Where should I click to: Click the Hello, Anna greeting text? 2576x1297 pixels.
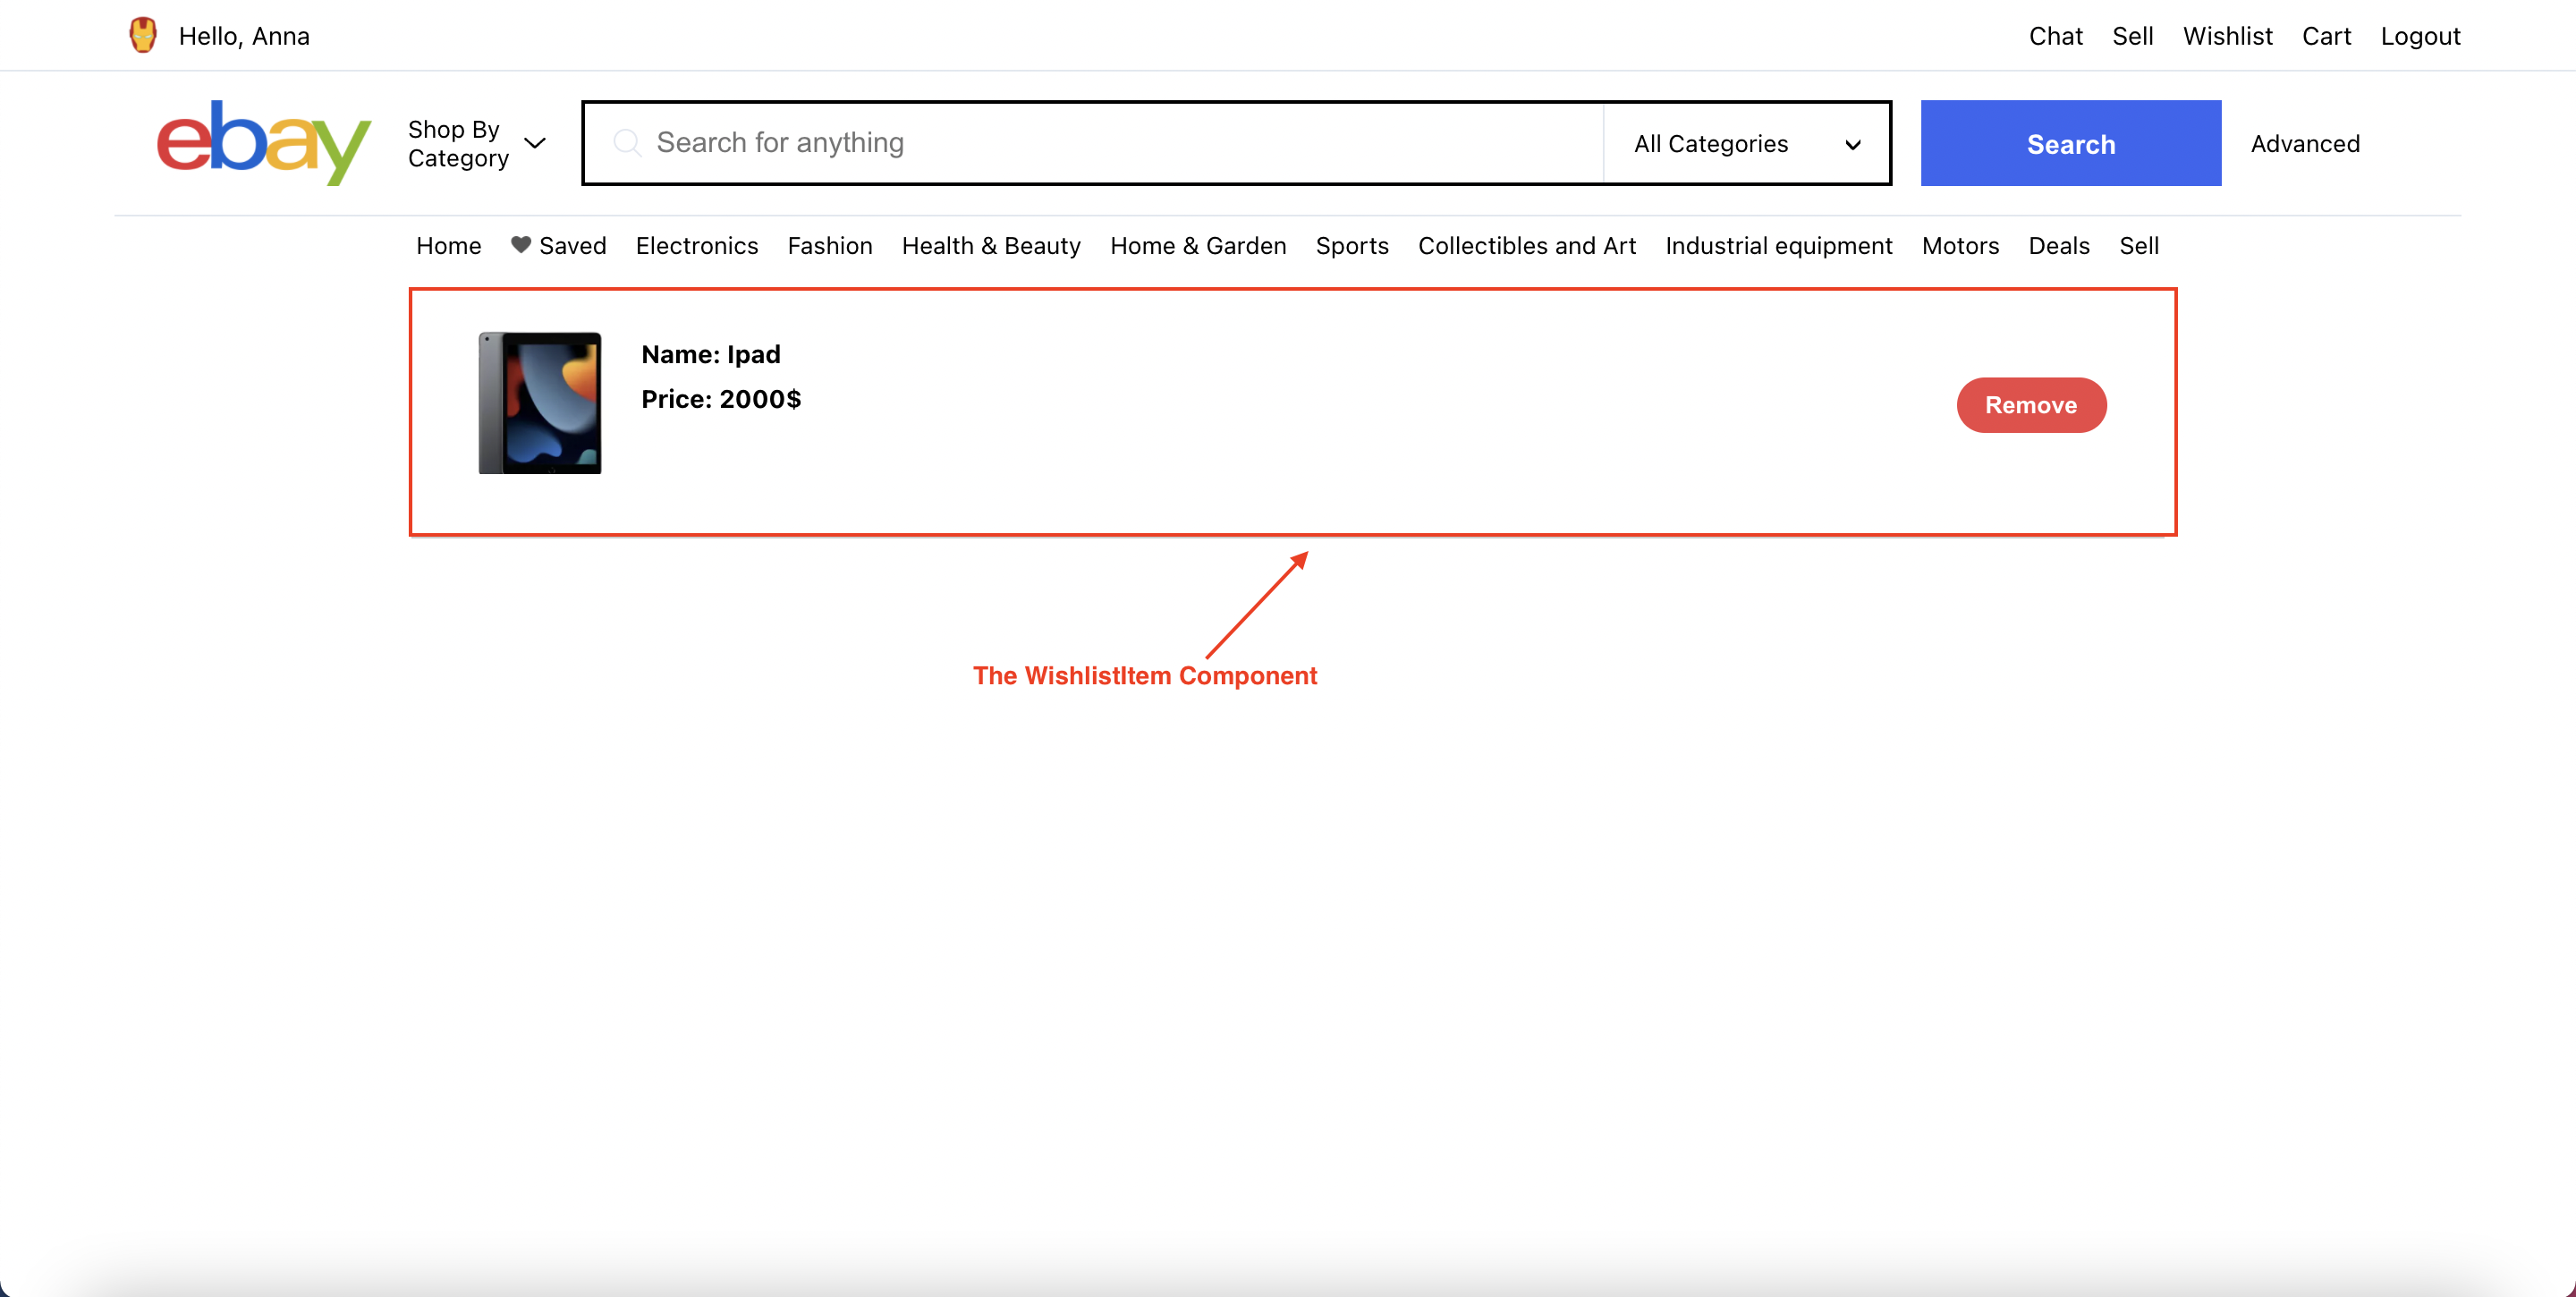pos(244,36)
